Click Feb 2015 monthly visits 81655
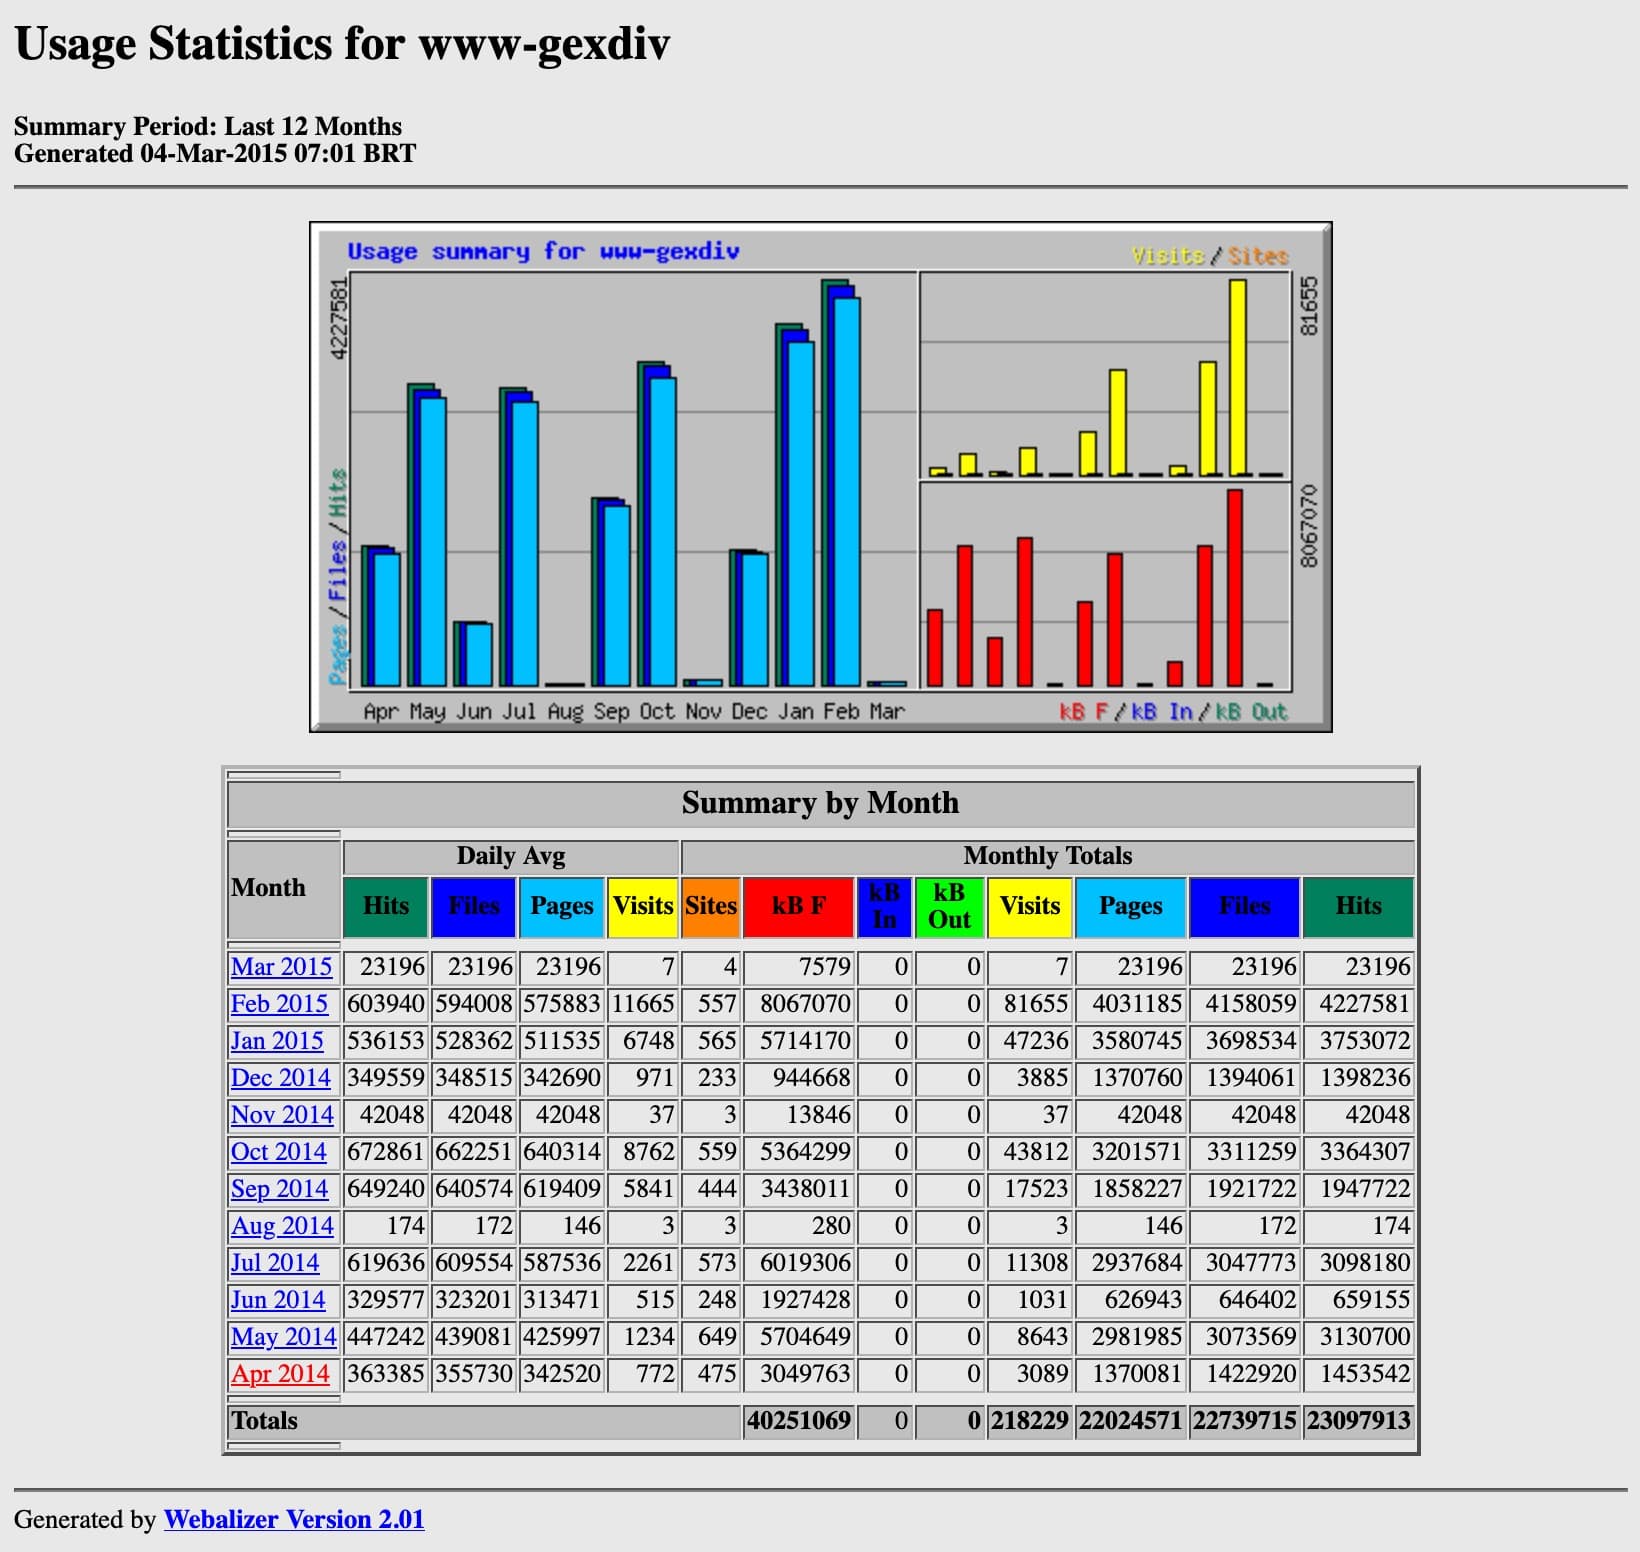Screen dimensions: 1640x1552 (1037, 1004)
